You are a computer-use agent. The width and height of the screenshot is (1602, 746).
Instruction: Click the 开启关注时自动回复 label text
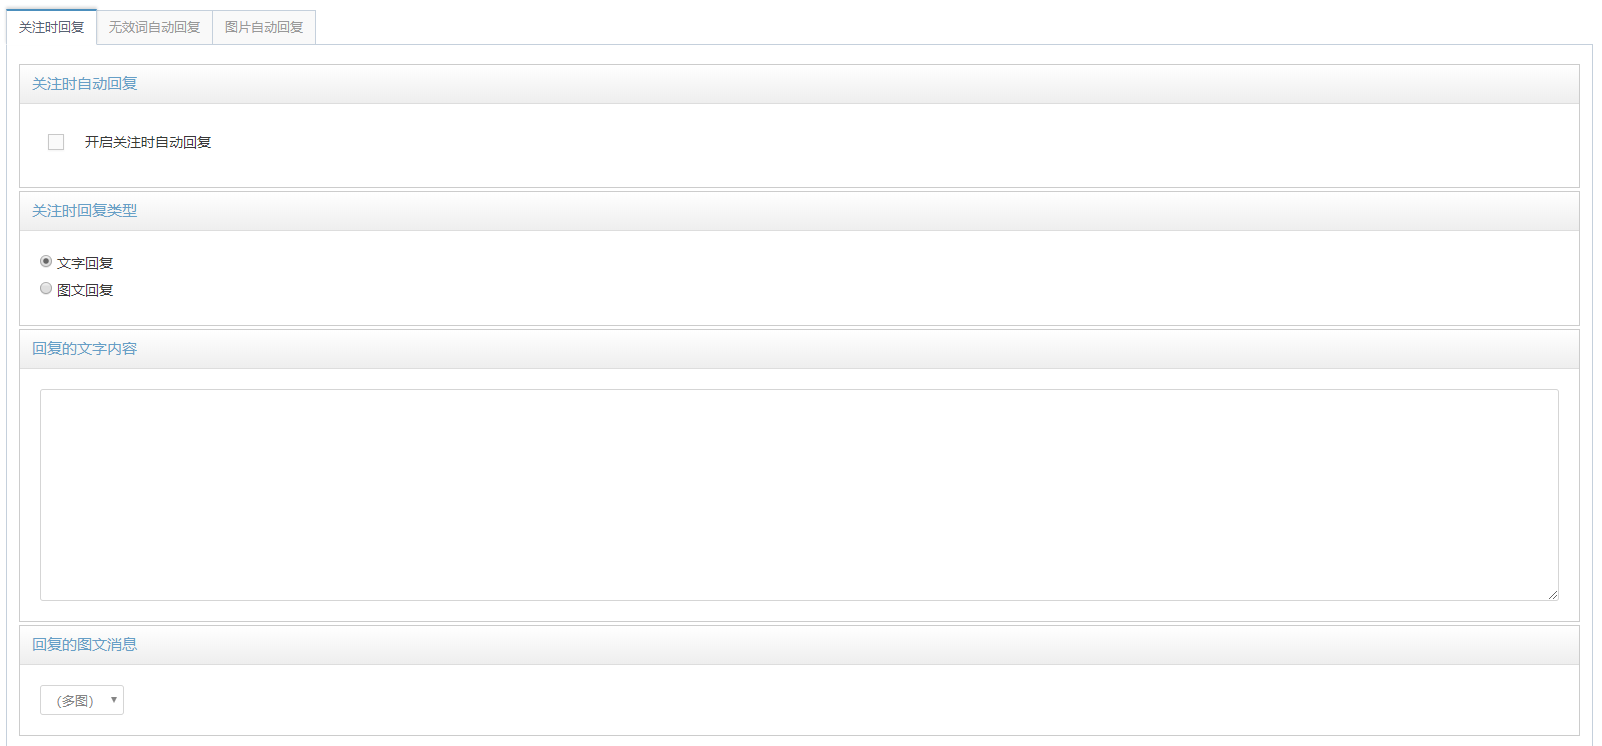148,142
